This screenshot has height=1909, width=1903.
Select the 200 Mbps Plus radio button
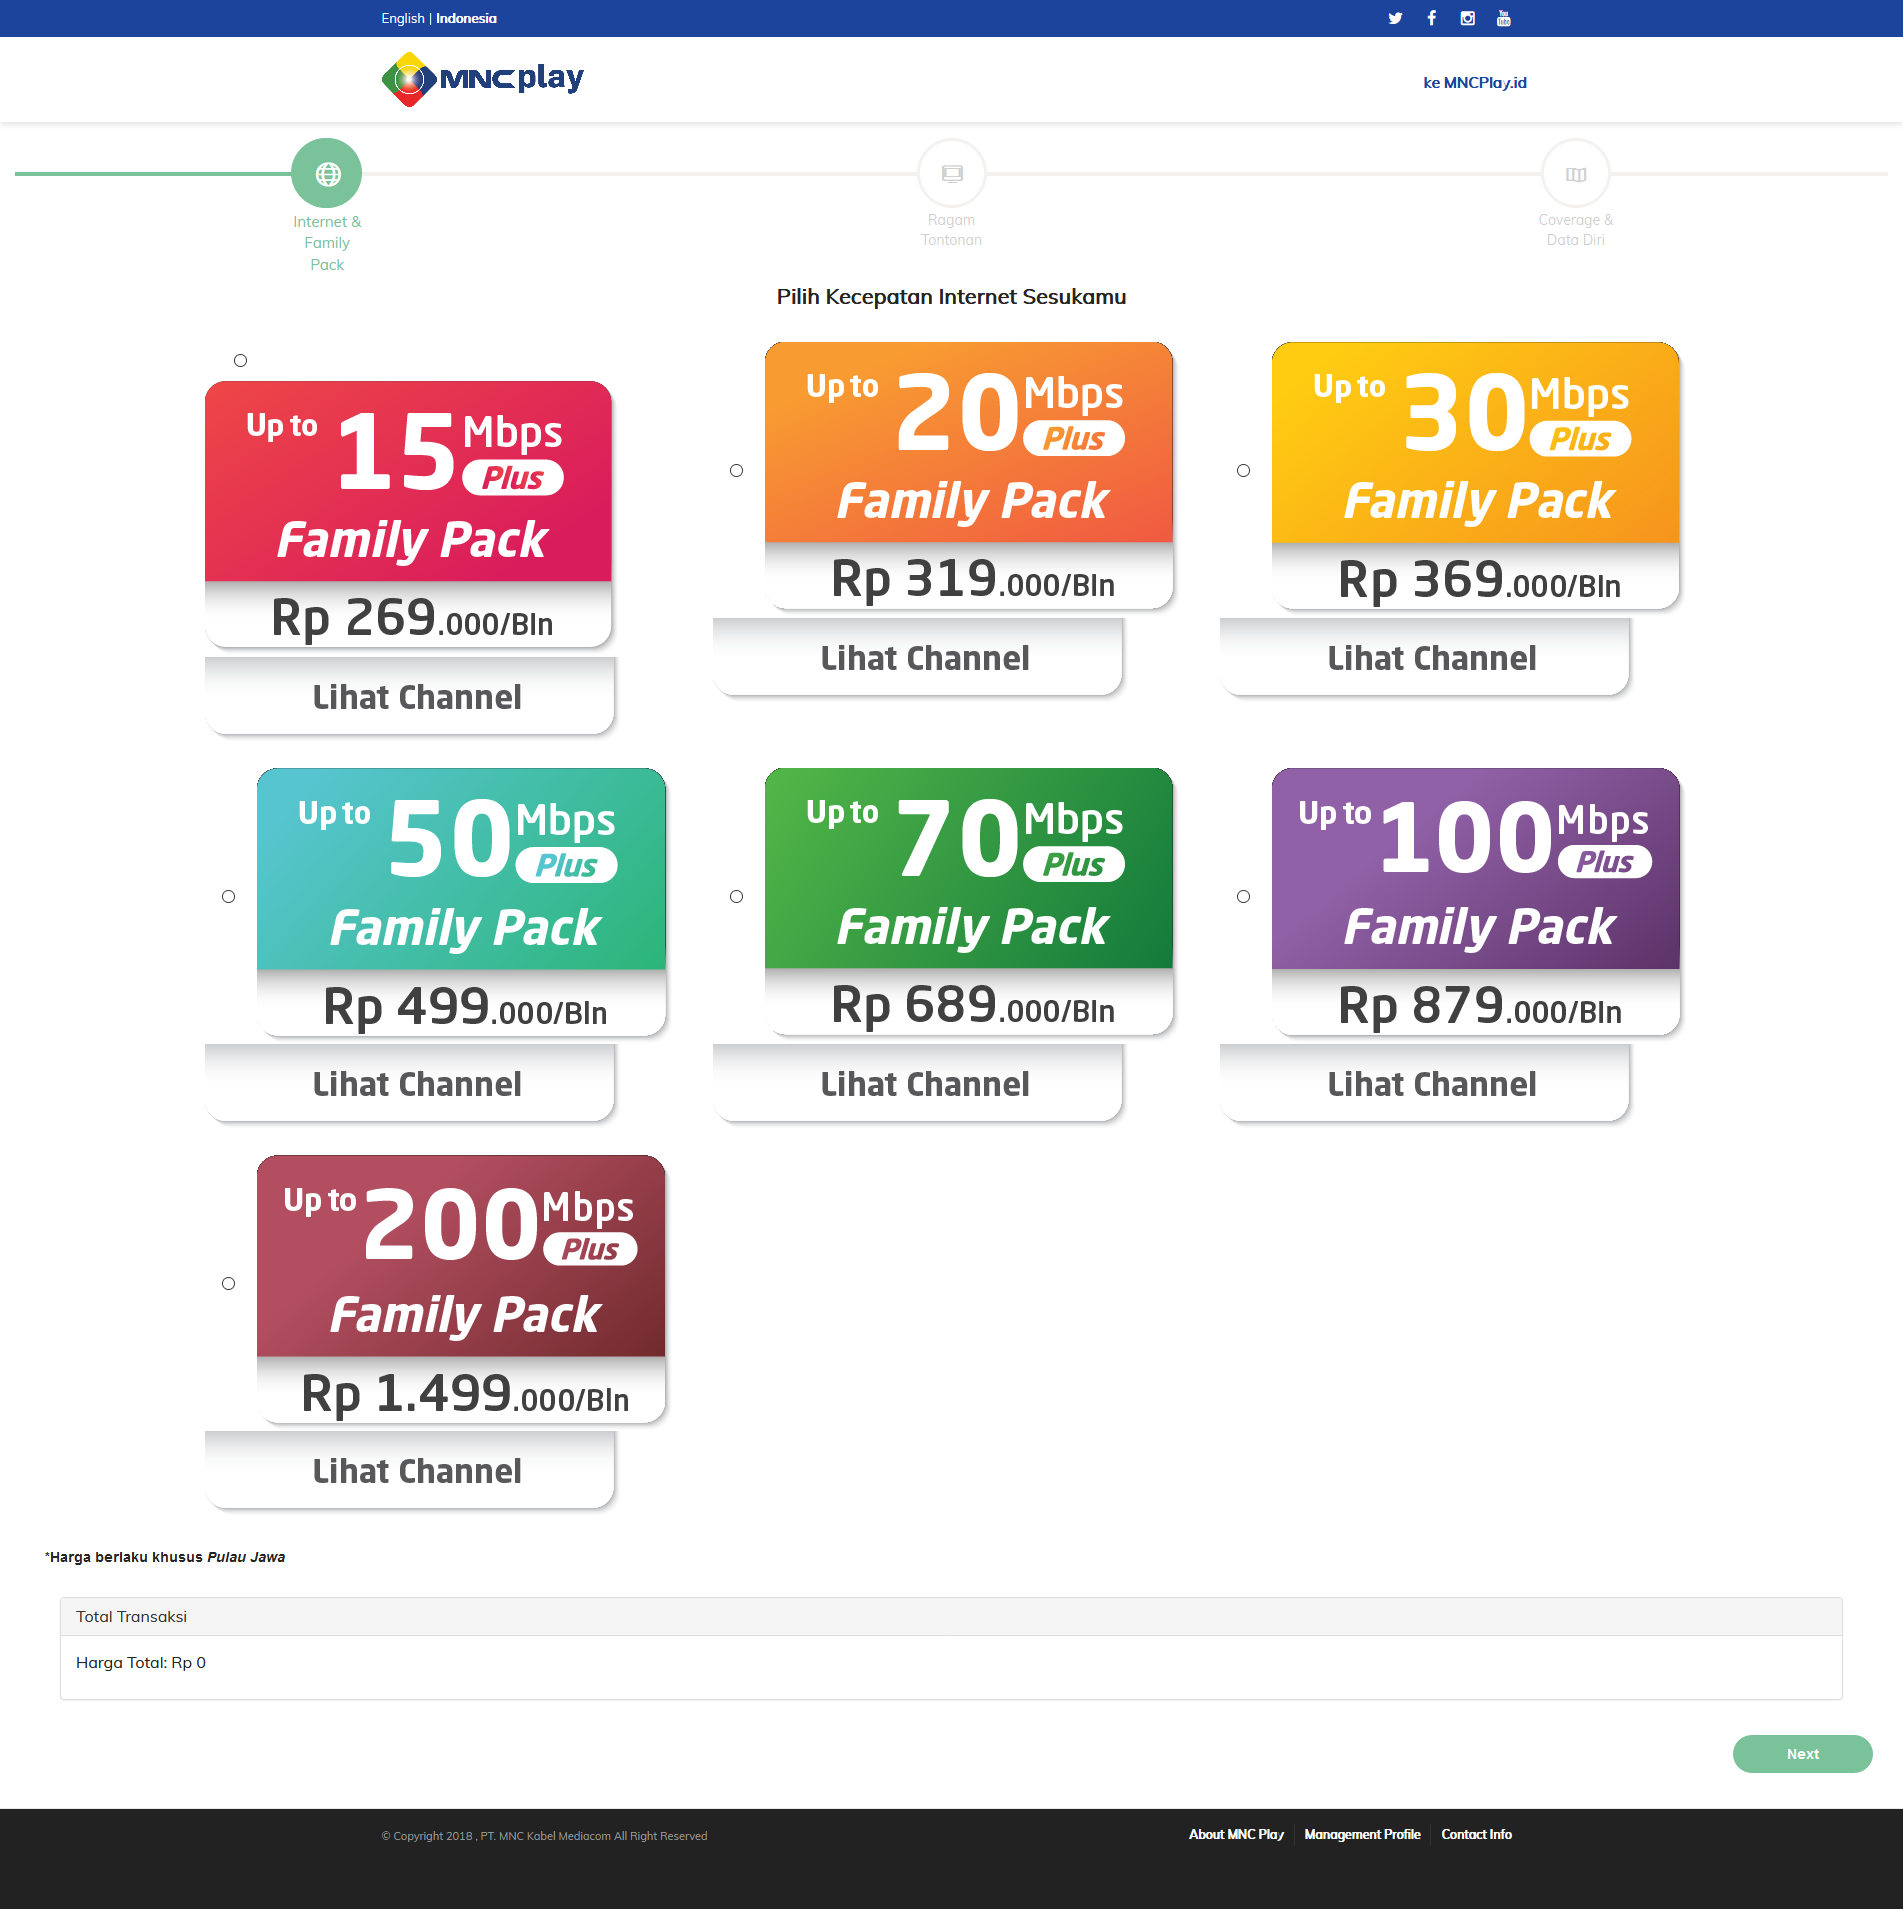tap(228, 1283)
